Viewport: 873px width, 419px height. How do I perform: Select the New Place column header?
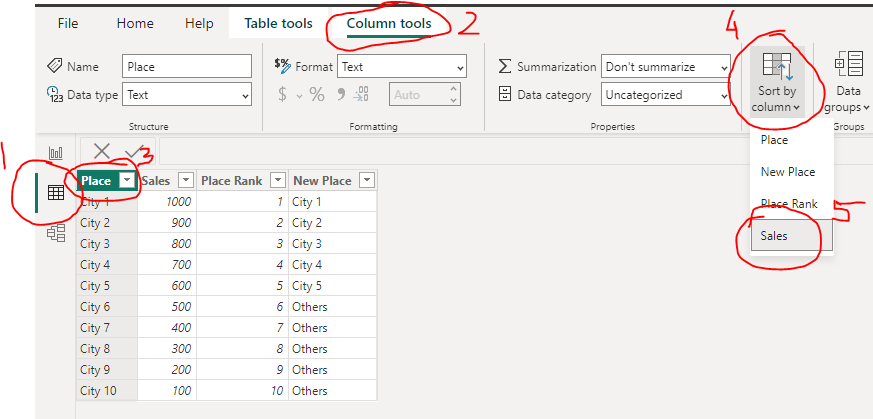click(322, 180)
